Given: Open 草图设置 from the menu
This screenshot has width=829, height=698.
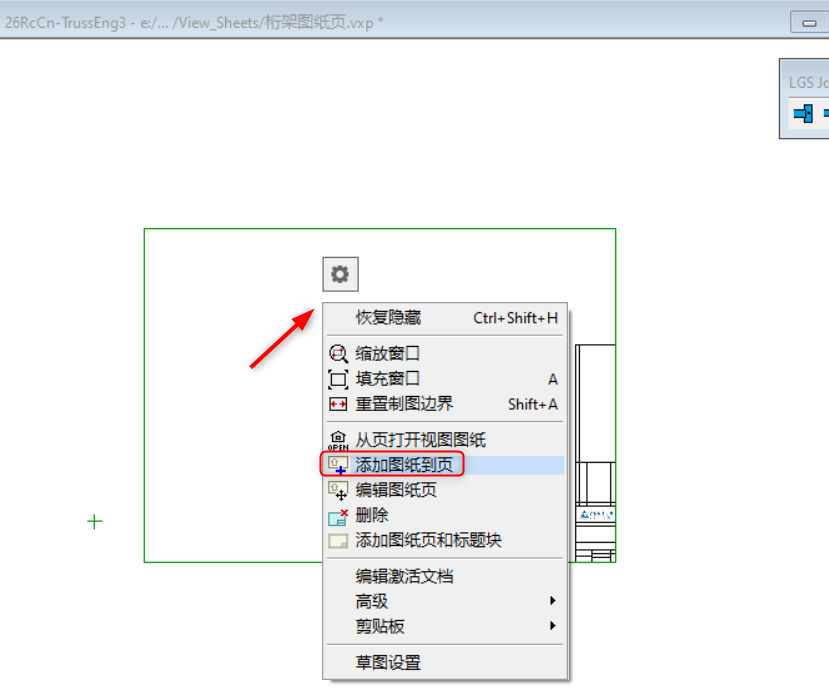Looking at the screenshot, I should (x=445, y=662).
